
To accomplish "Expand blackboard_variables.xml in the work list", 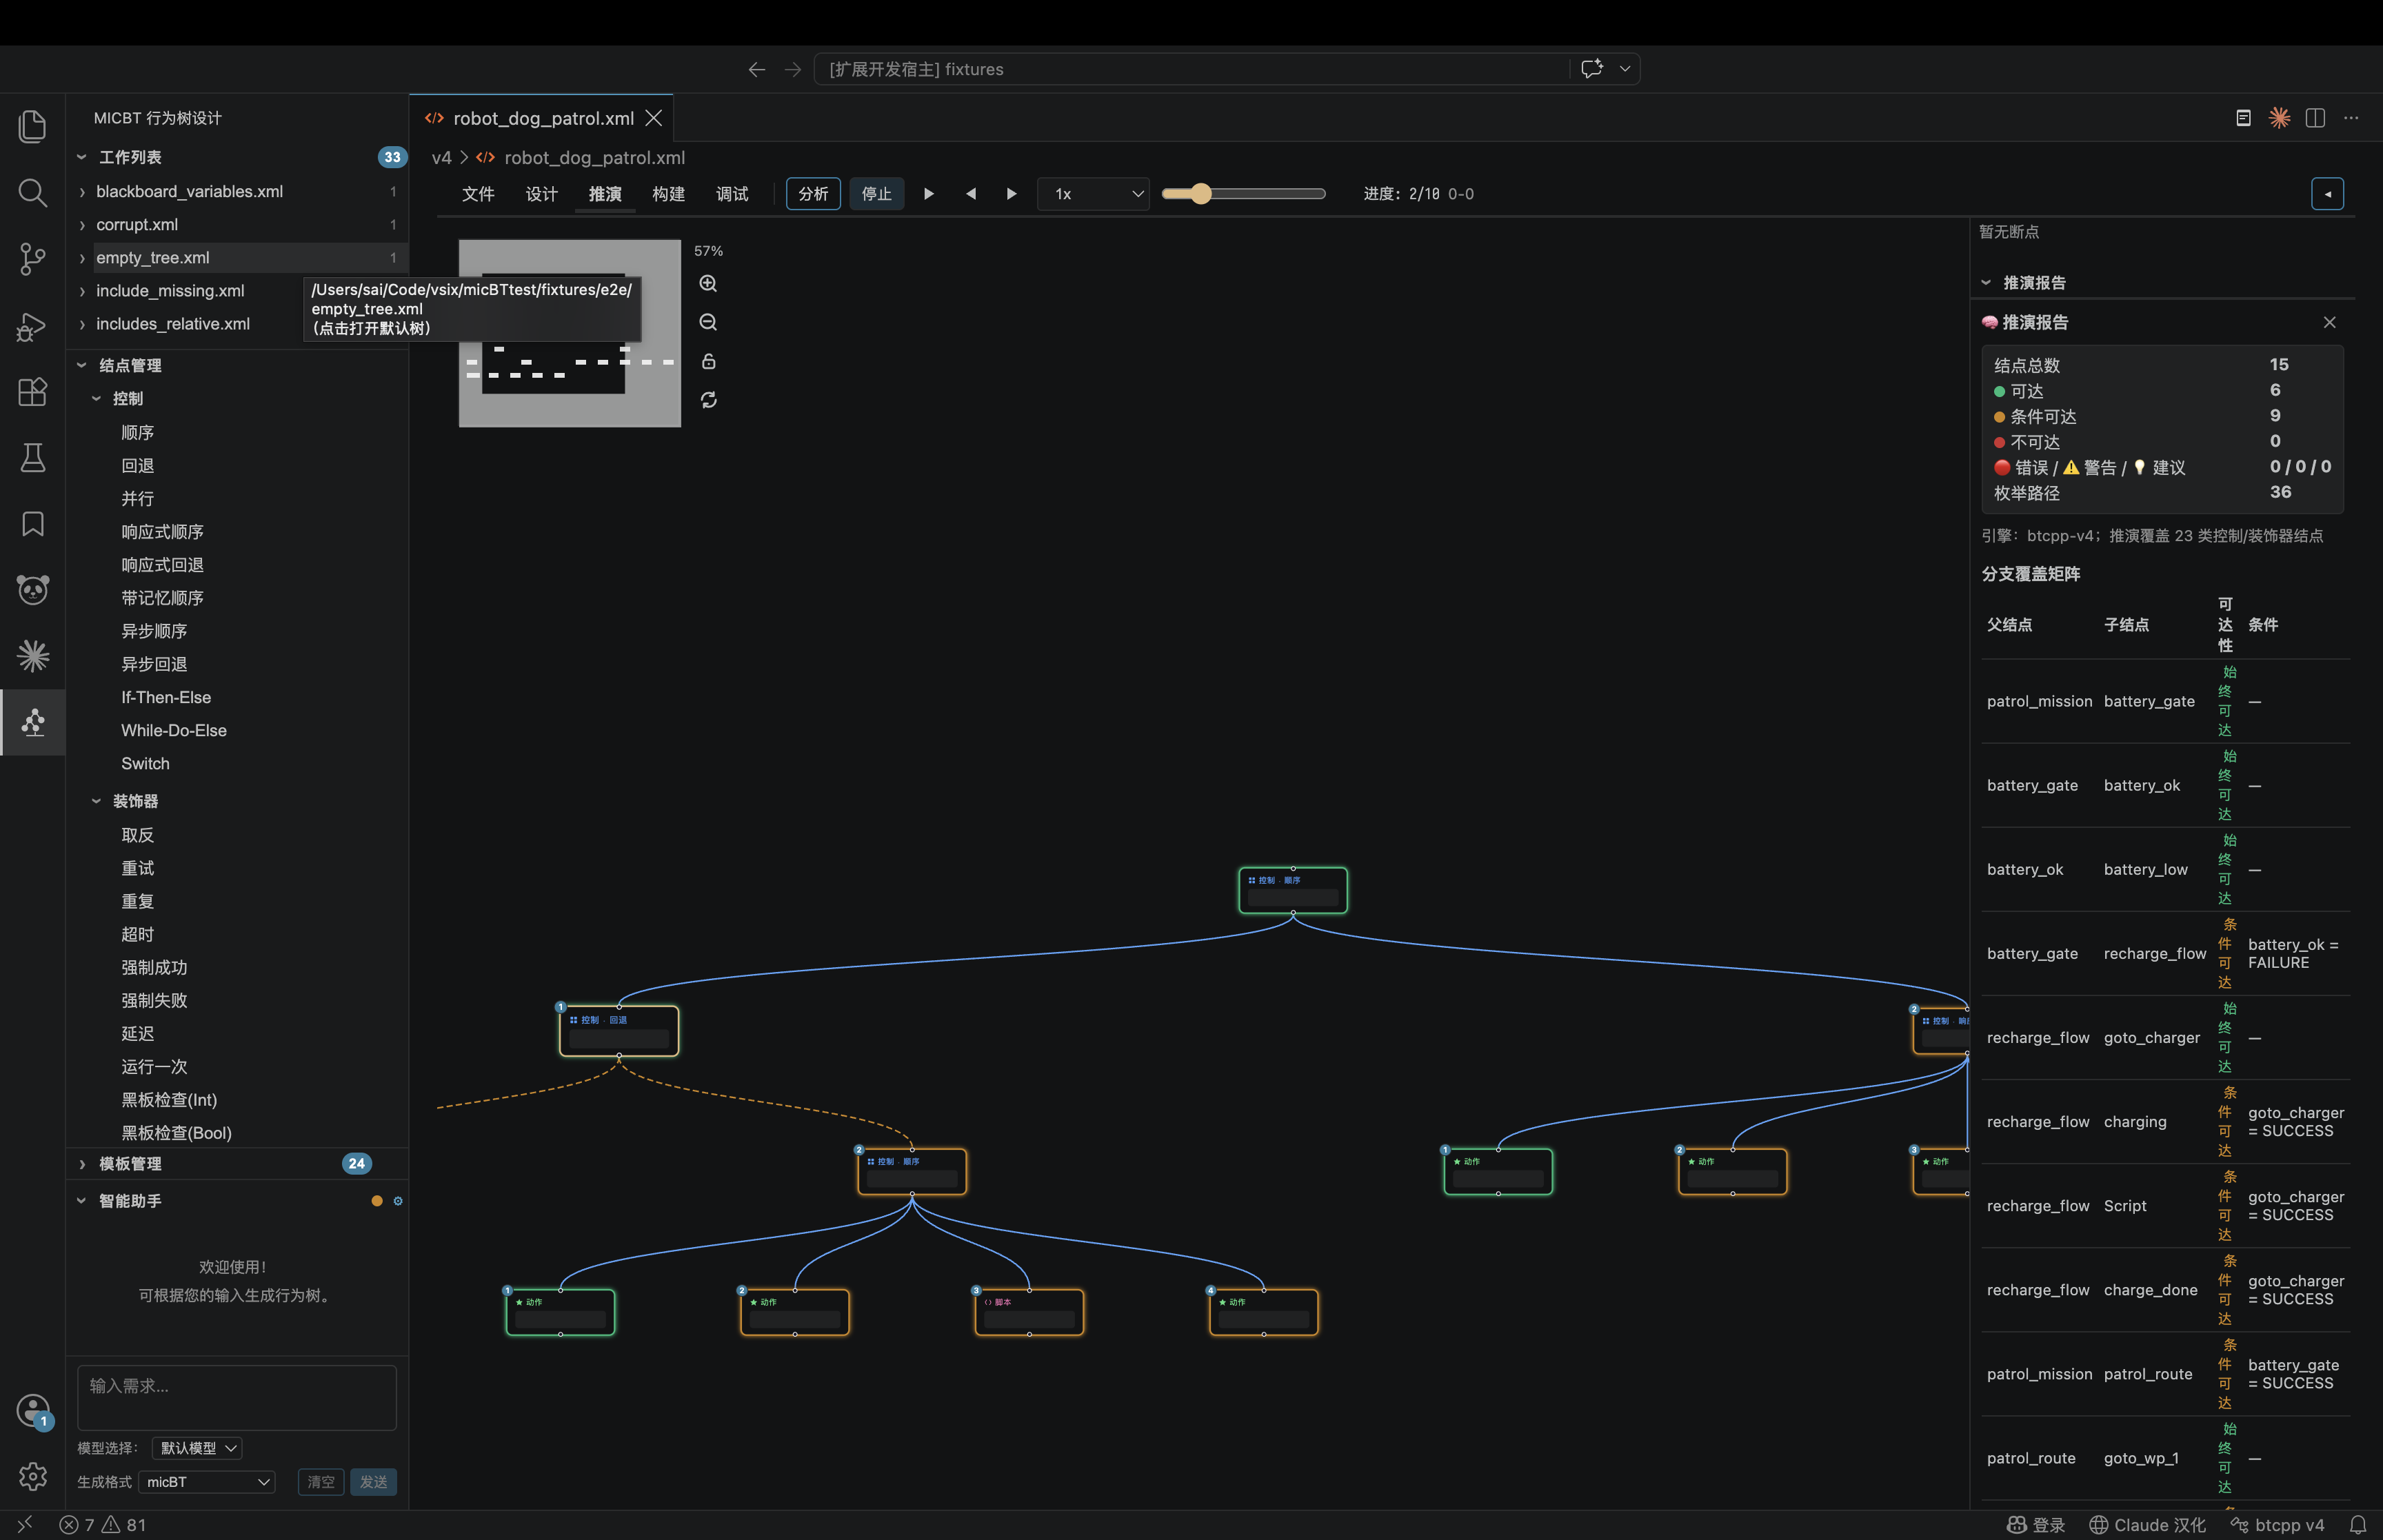I will (82, 191).
